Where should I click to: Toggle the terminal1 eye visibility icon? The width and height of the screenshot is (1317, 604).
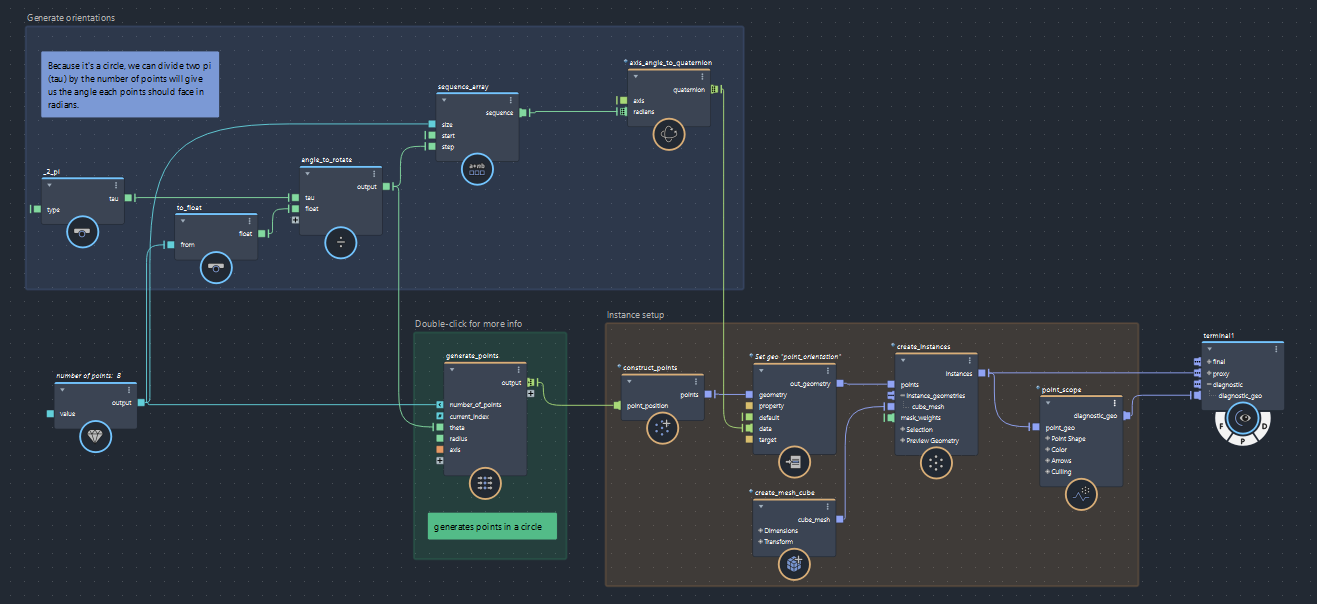(x=1243, y=418)
